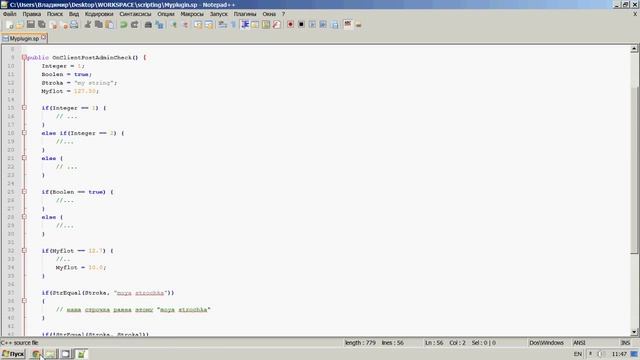The height and width of the screenshot is (360, 640).
Task: Open User Defined Language toolbar icon
Action: pyautogui.click(x=255, y=24)
